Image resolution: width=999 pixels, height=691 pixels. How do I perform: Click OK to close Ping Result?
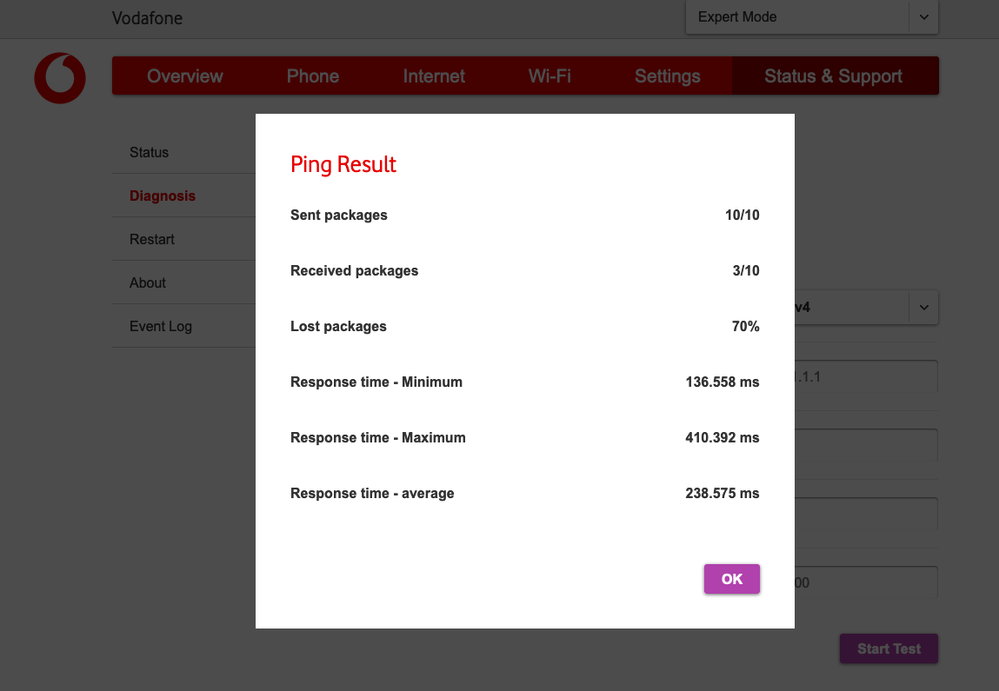[731, 578]
